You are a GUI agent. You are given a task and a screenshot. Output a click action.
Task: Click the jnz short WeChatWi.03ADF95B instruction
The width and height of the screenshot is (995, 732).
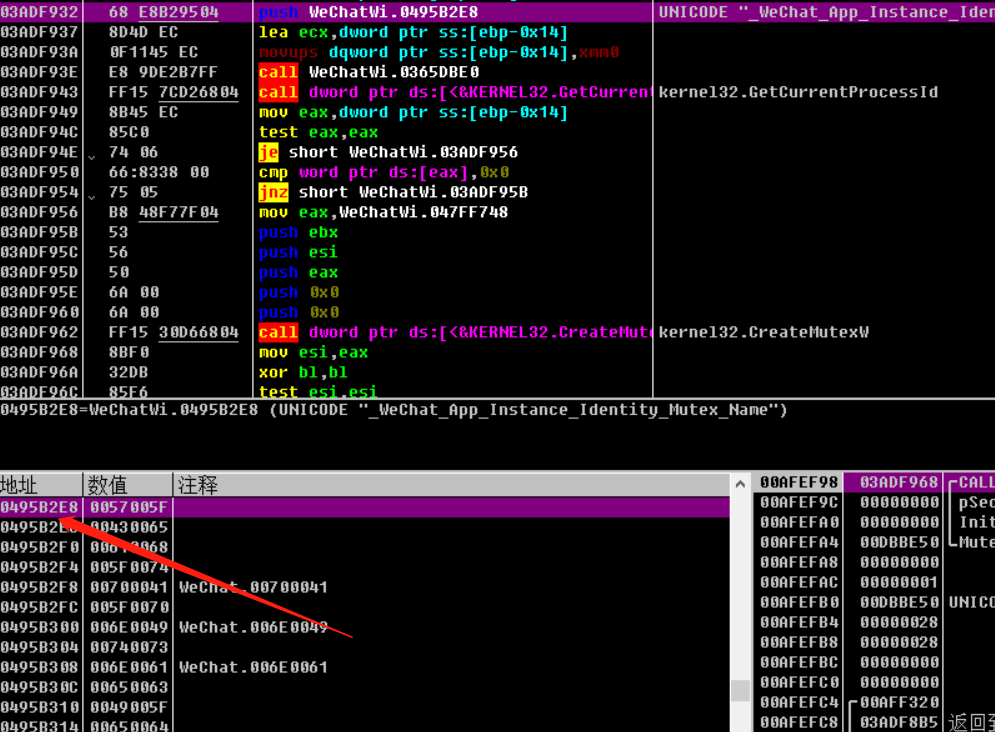(x=393, y=192)
